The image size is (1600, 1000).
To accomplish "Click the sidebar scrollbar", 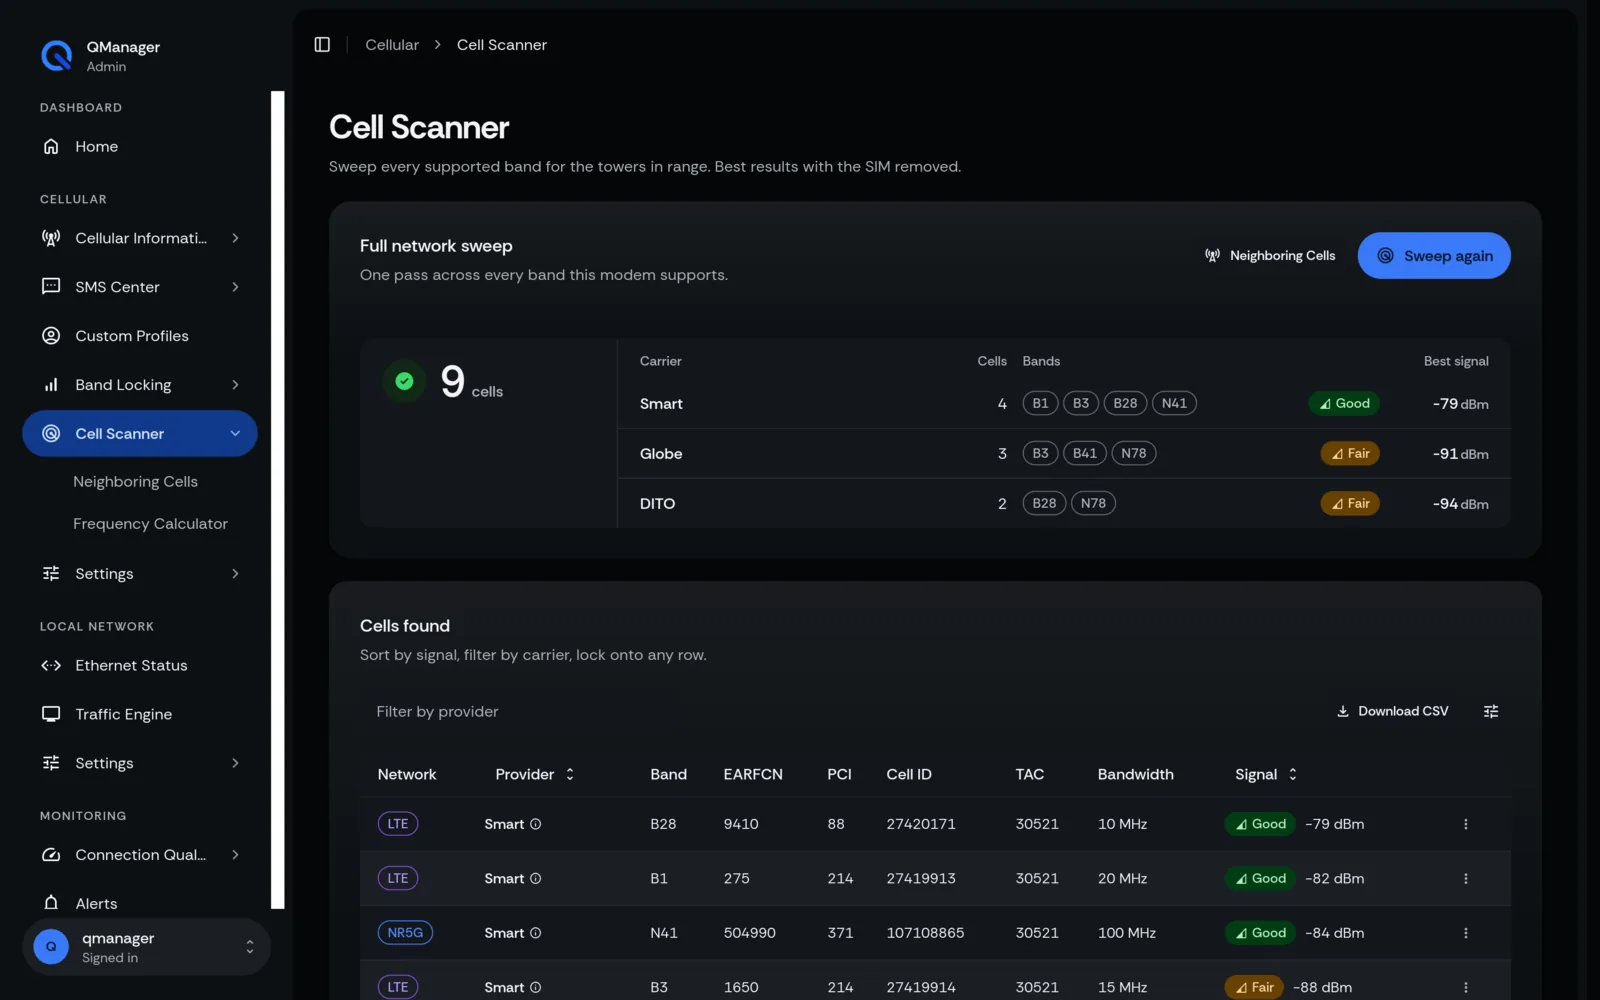I will (x=278, y=500).
